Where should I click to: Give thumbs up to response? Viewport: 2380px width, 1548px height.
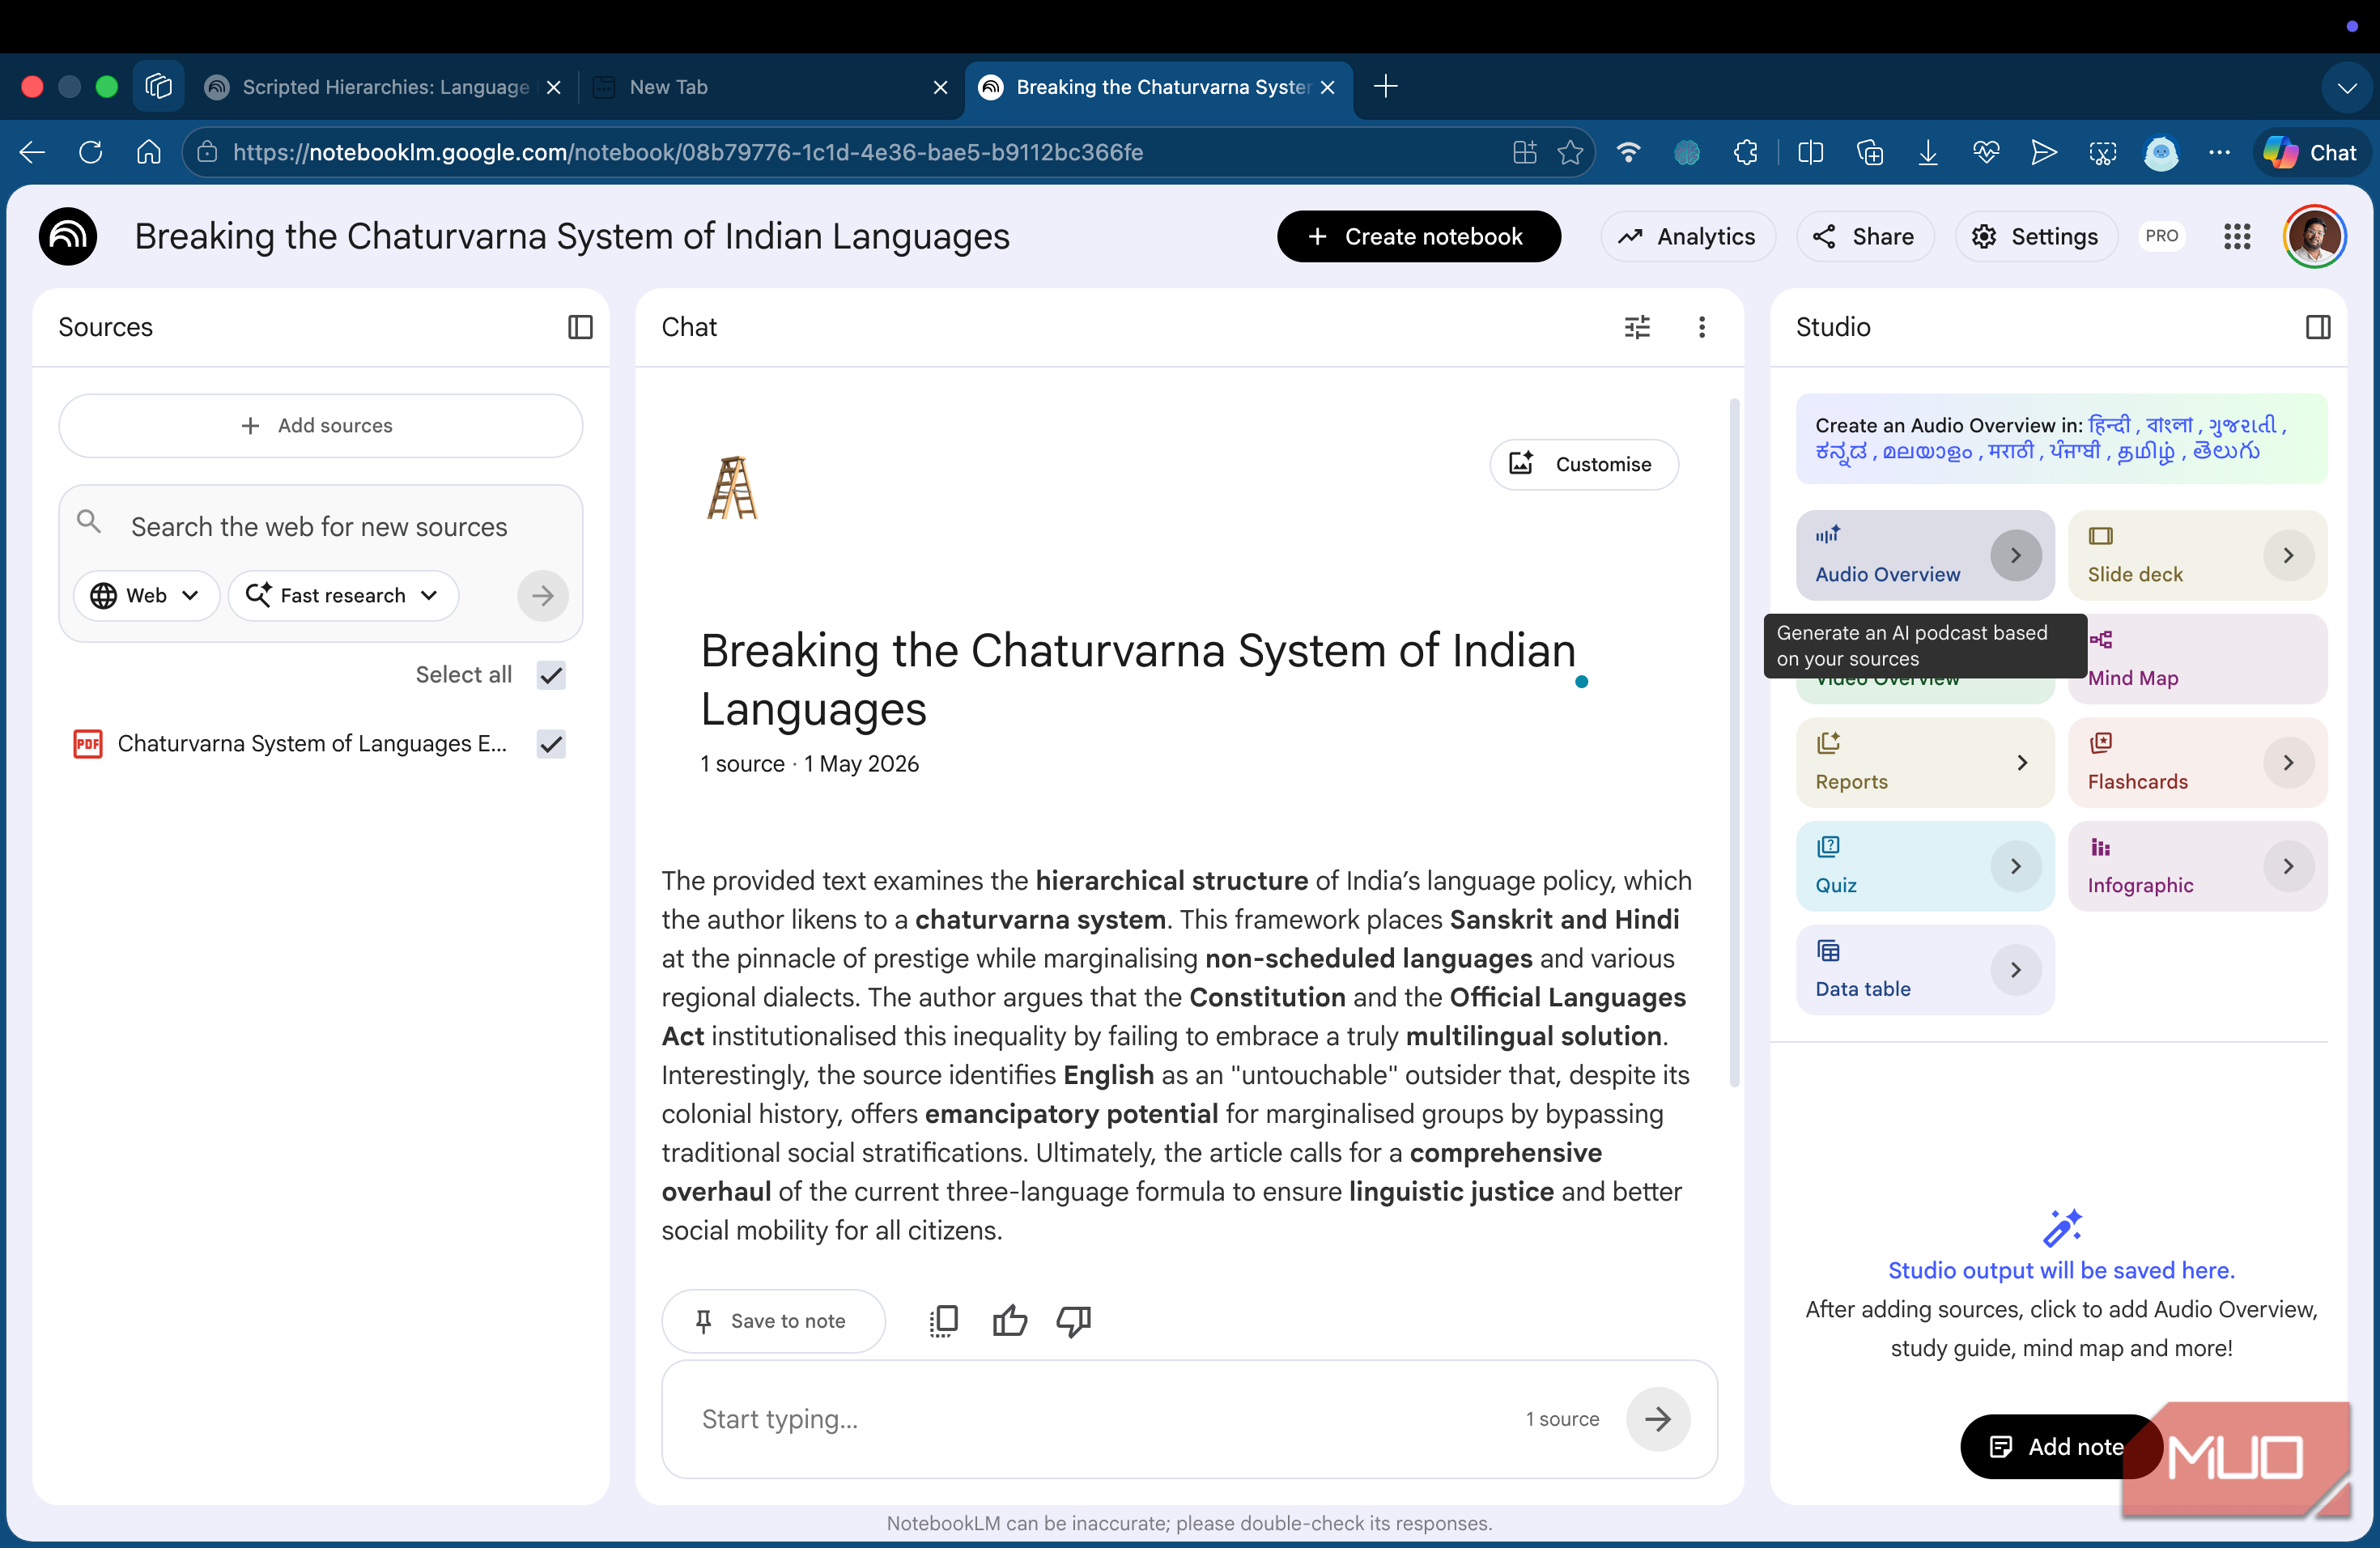1009,1321
